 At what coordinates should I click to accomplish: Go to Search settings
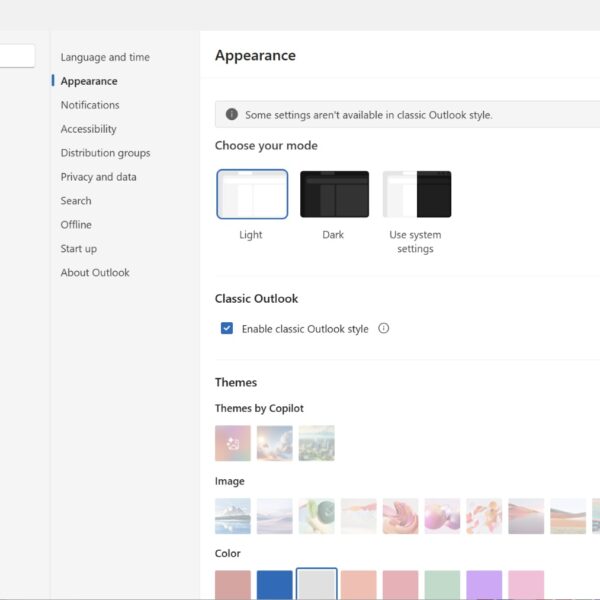pyautogui.click(x=76, y=201)
